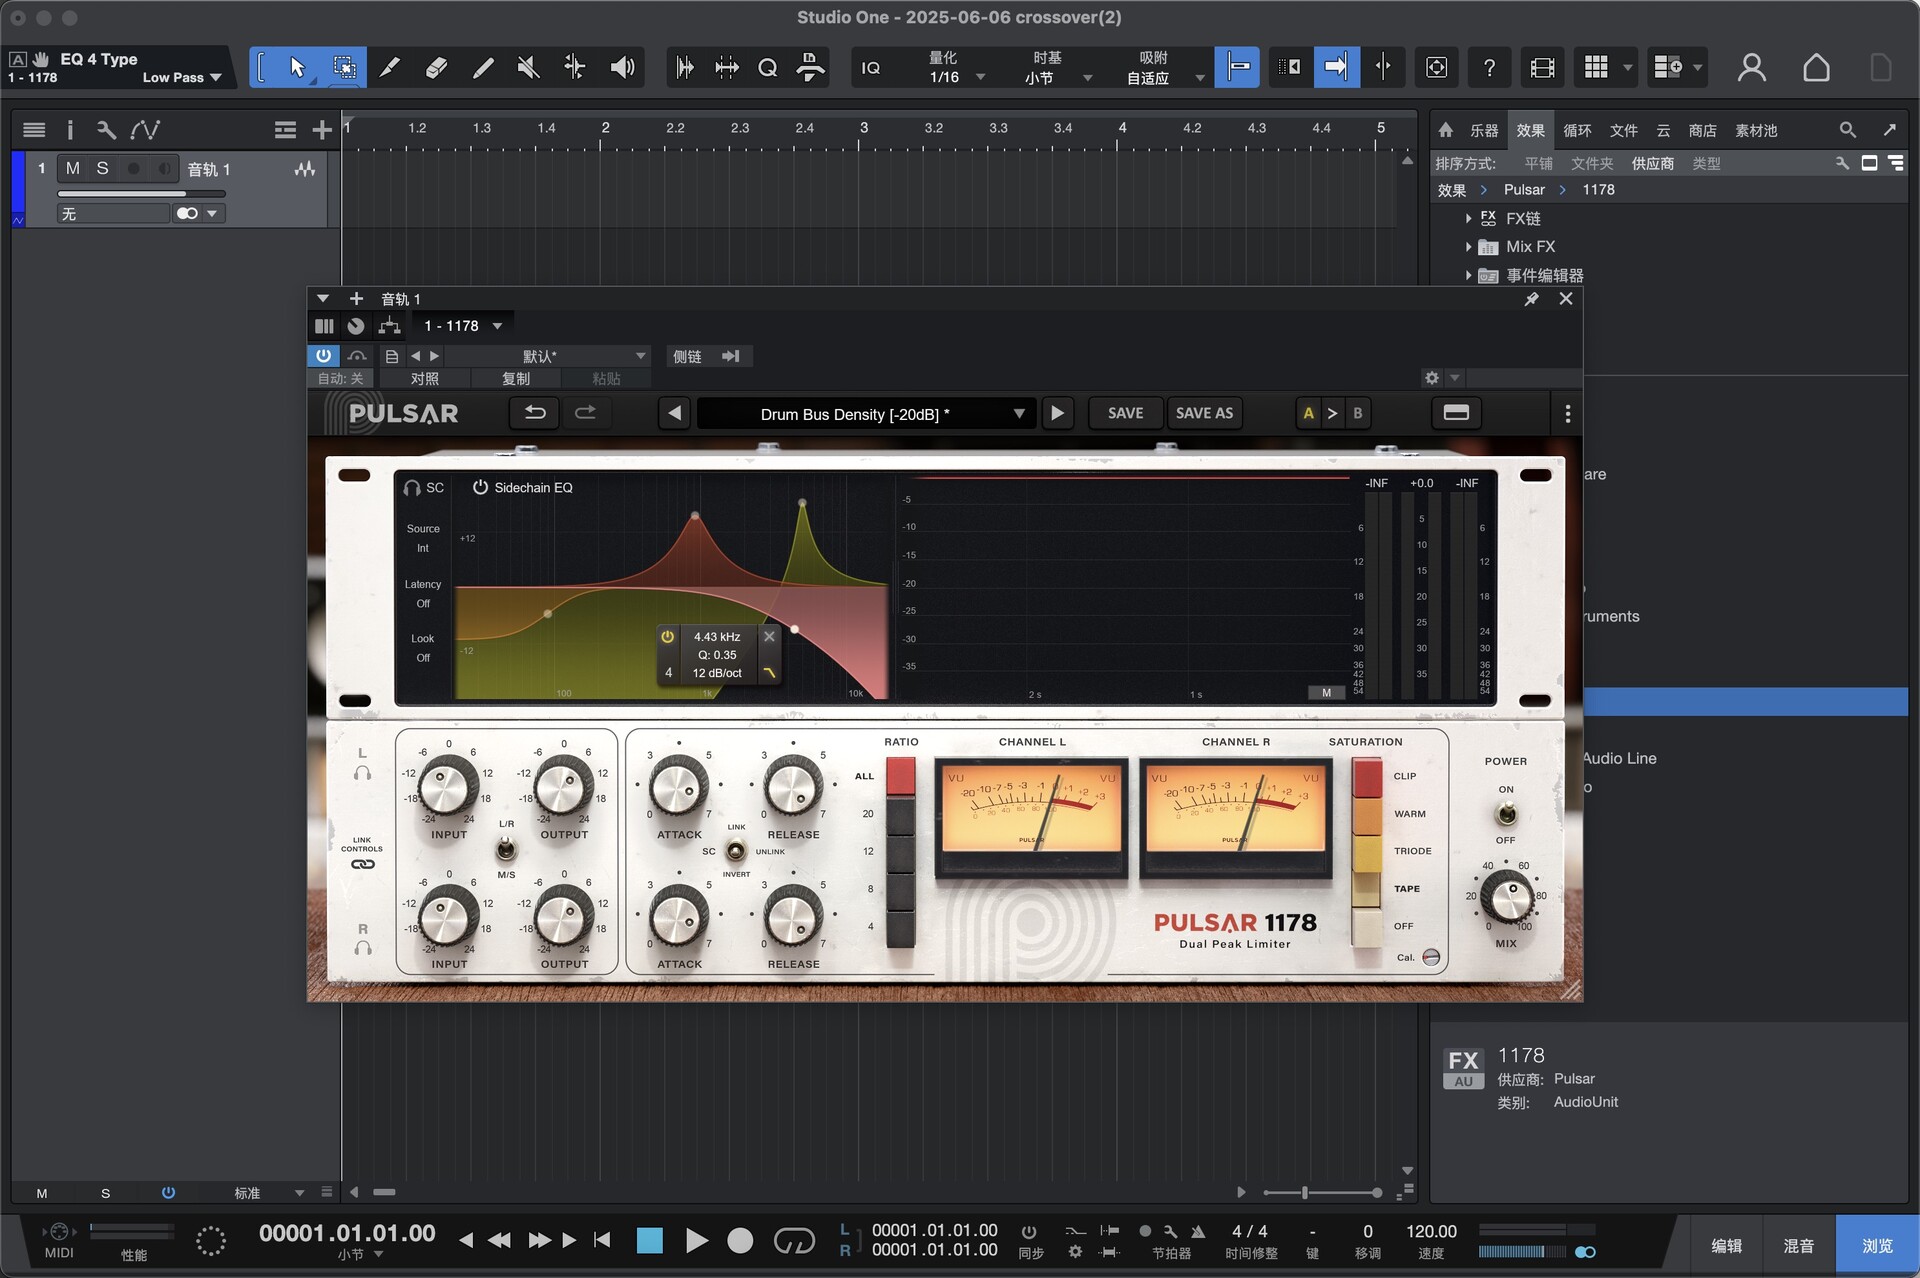This screenshot has height=1278, width=1920.
Task: Open the 吸附 自适应 snap dropdown
Action: [1163, 67]
